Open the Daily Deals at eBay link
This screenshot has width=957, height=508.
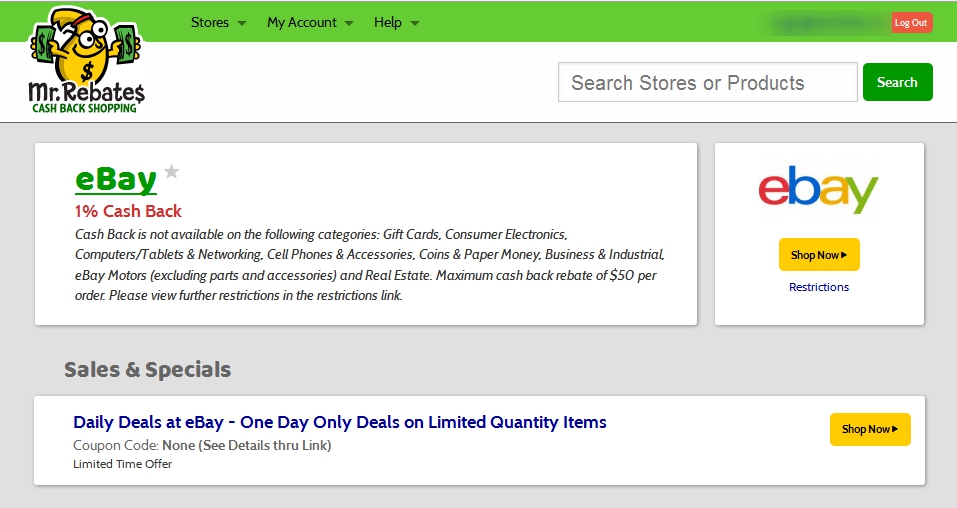pos(340,422)
